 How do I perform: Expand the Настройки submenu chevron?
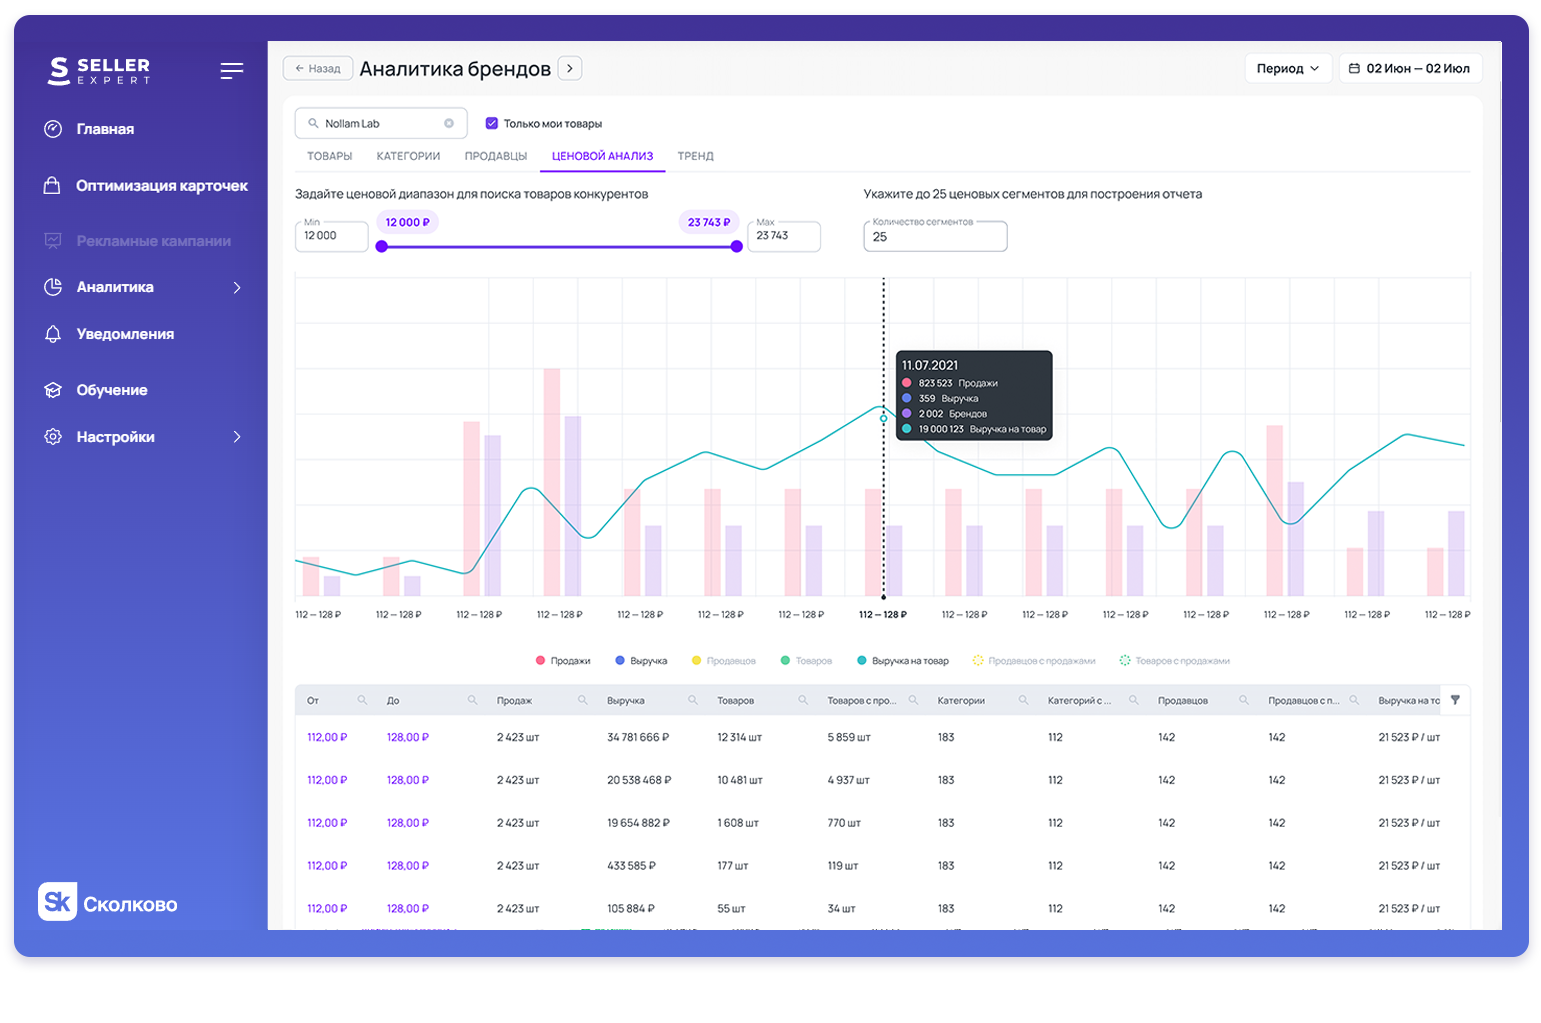coord(237,437)
